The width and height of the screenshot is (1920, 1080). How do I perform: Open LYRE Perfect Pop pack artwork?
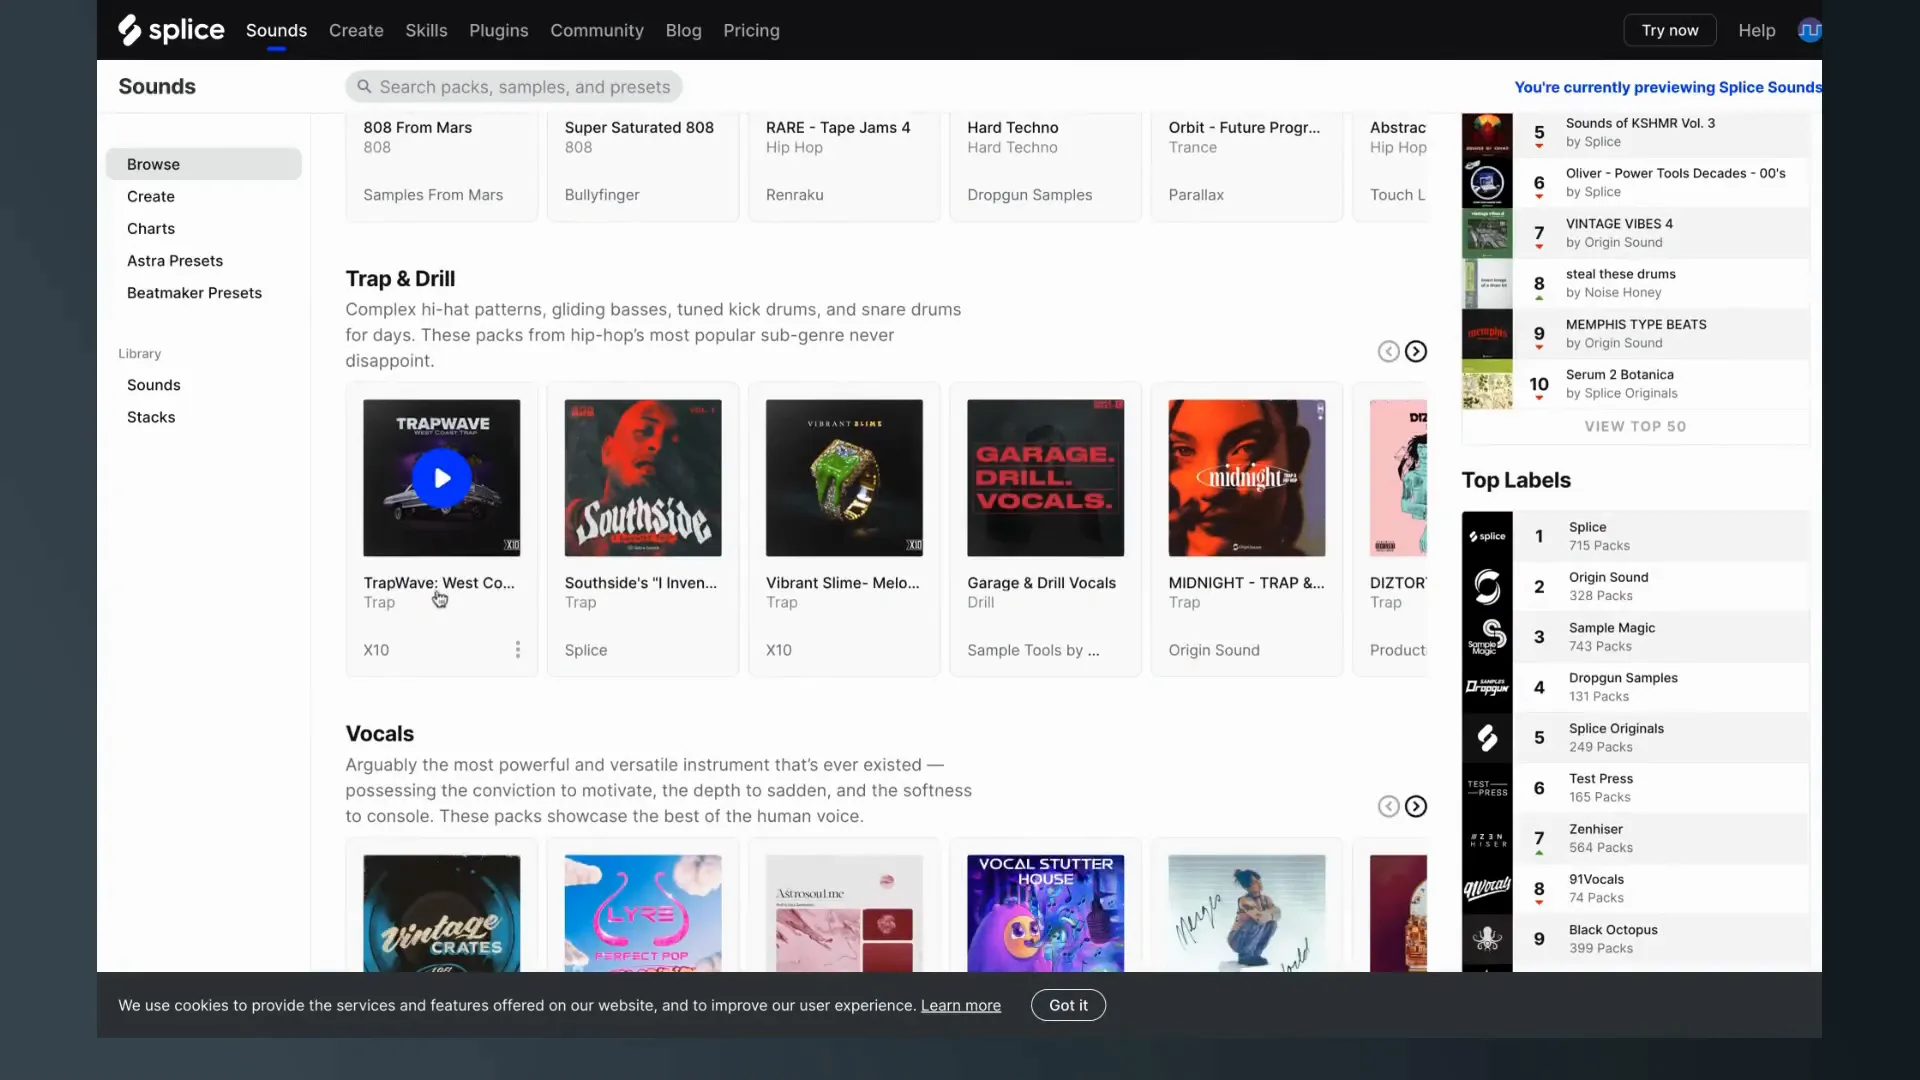(643, 913)
